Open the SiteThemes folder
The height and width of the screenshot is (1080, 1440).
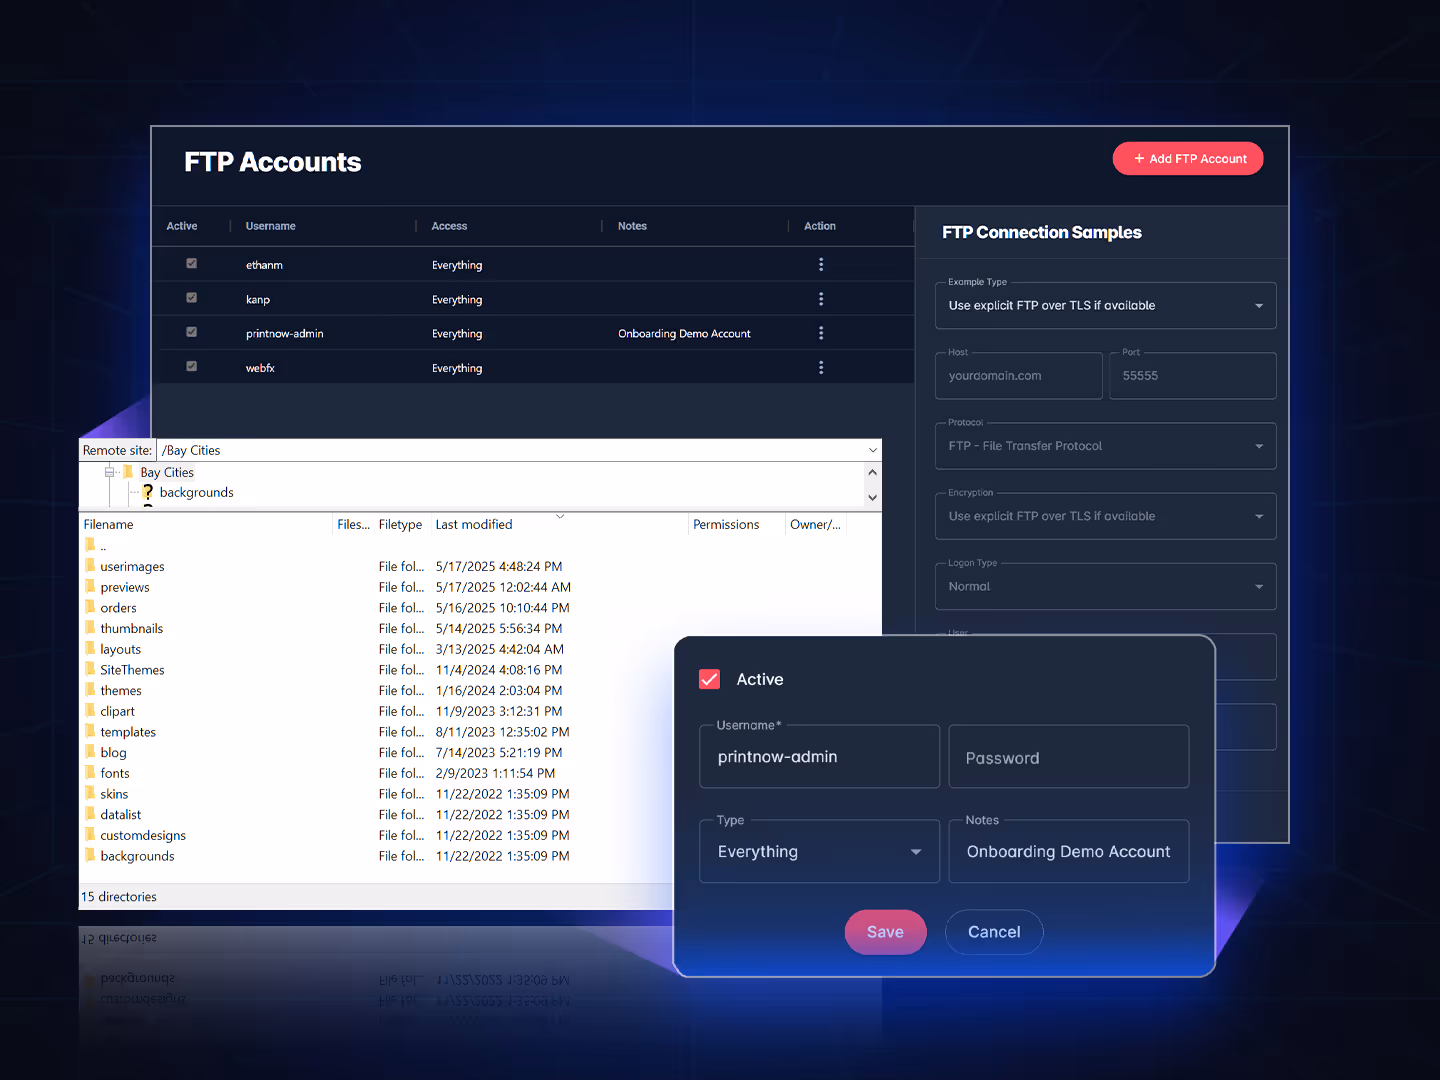tap(132, 669)
